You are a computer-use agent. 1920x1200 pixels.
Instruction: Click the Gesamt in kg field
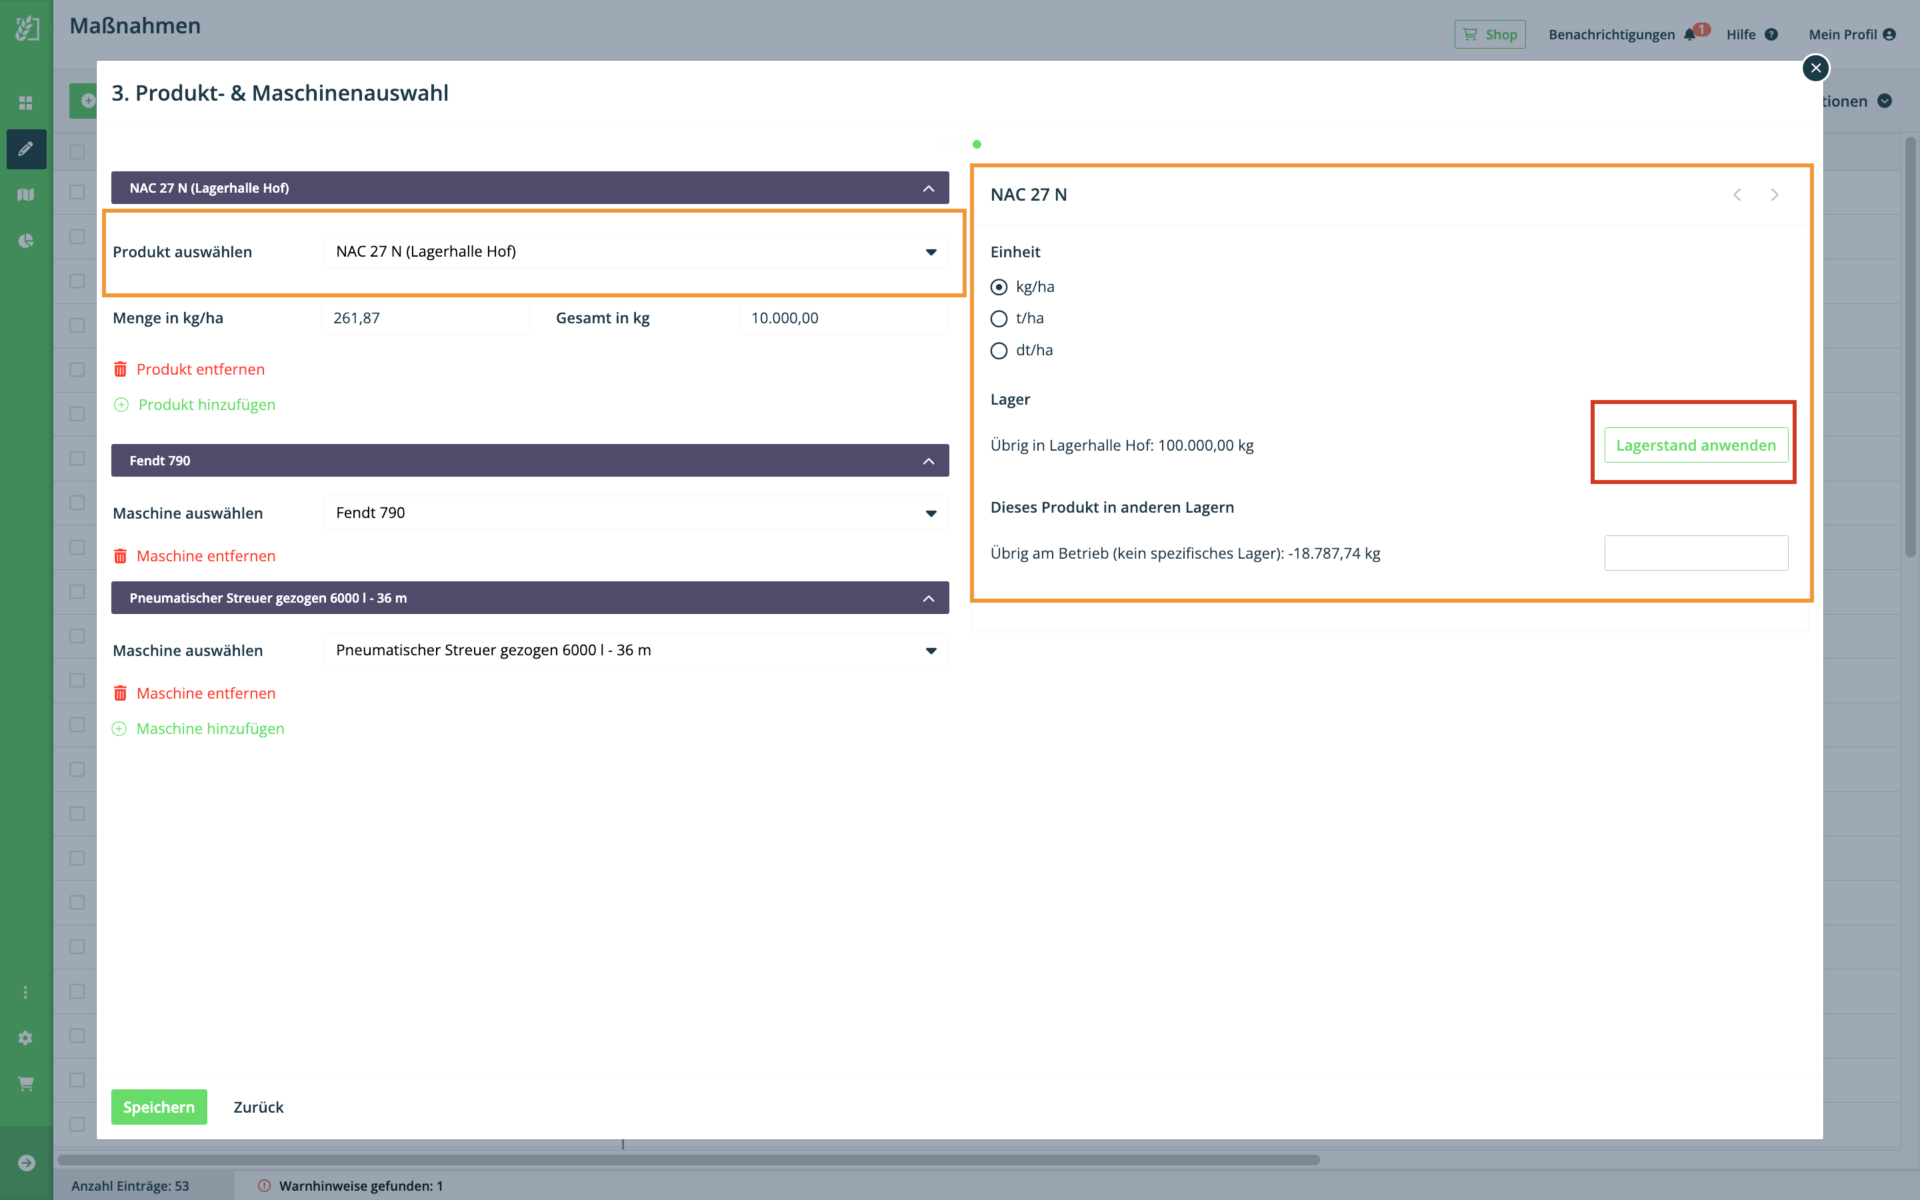[844, 318]
